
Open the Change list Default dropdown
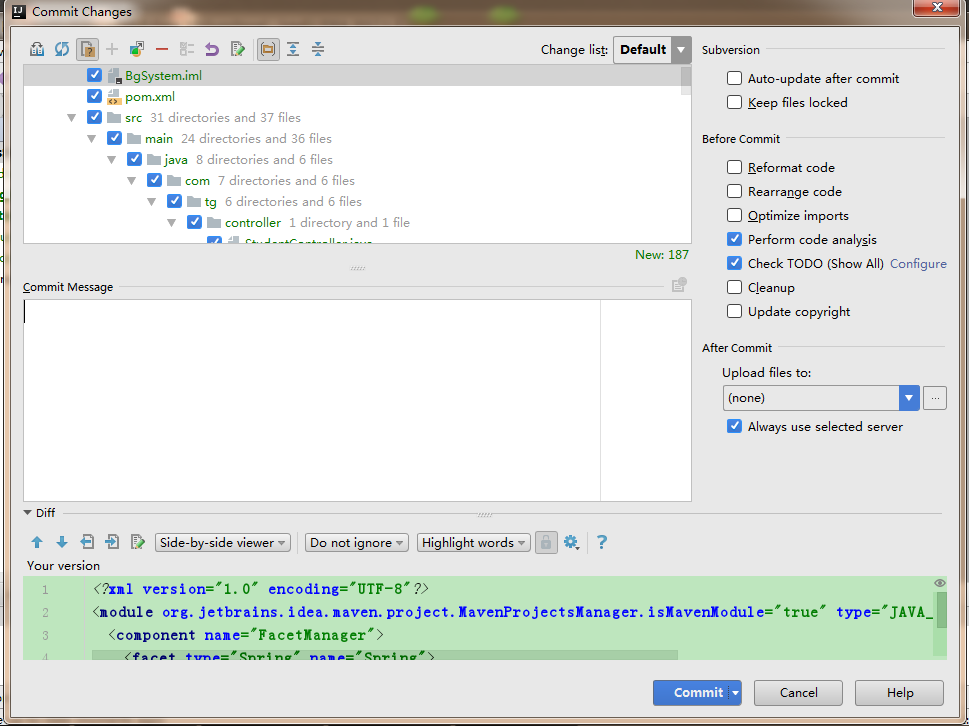pos(652,49)
